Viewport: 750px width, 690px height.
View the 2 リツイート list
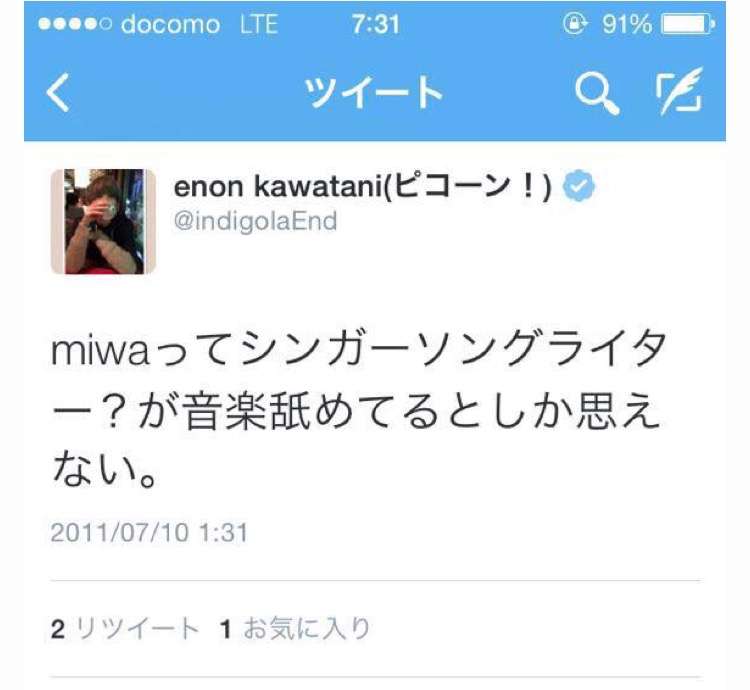click(x=125, y=628)
